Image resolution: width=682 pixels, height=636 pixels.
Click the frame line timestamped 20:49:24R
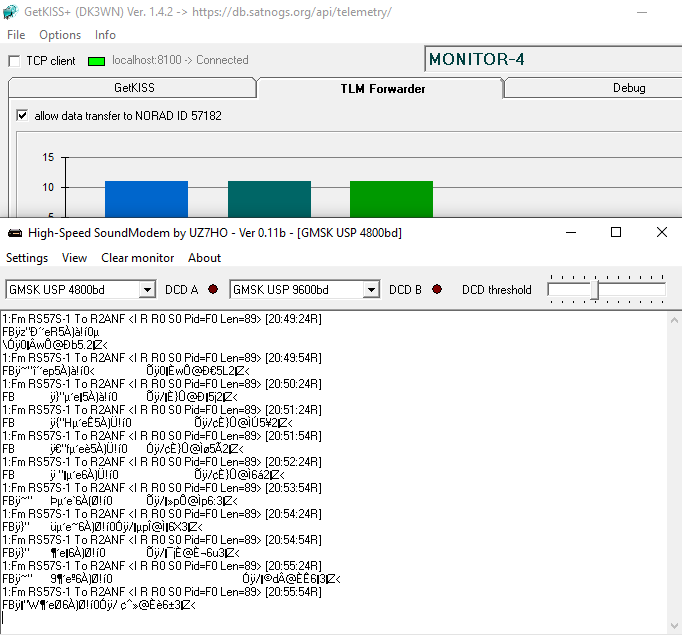click(162, 319)
